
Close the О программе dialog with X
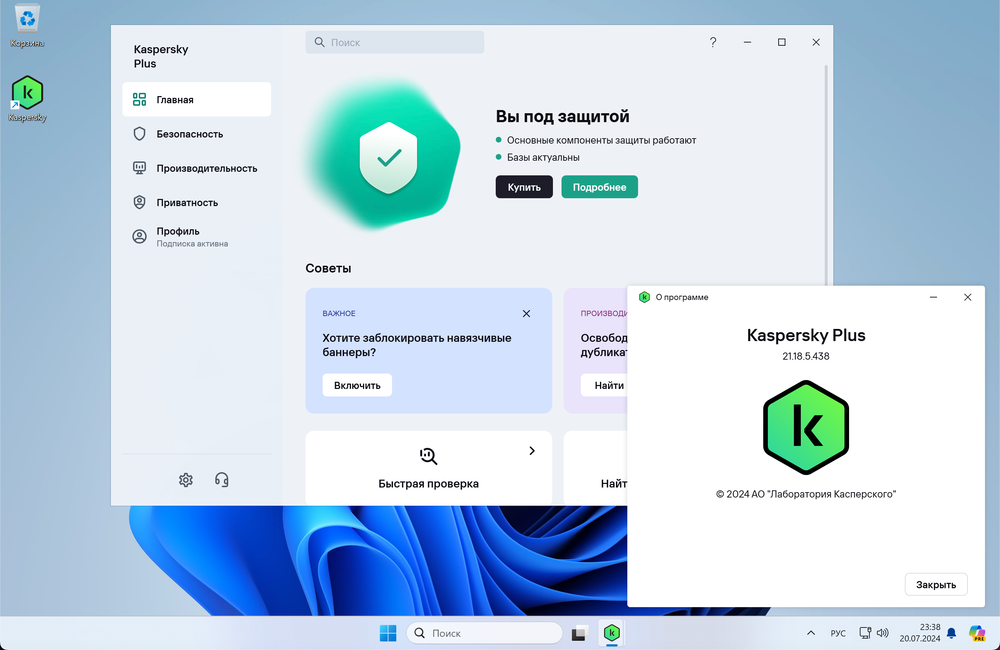pos(967,297)
